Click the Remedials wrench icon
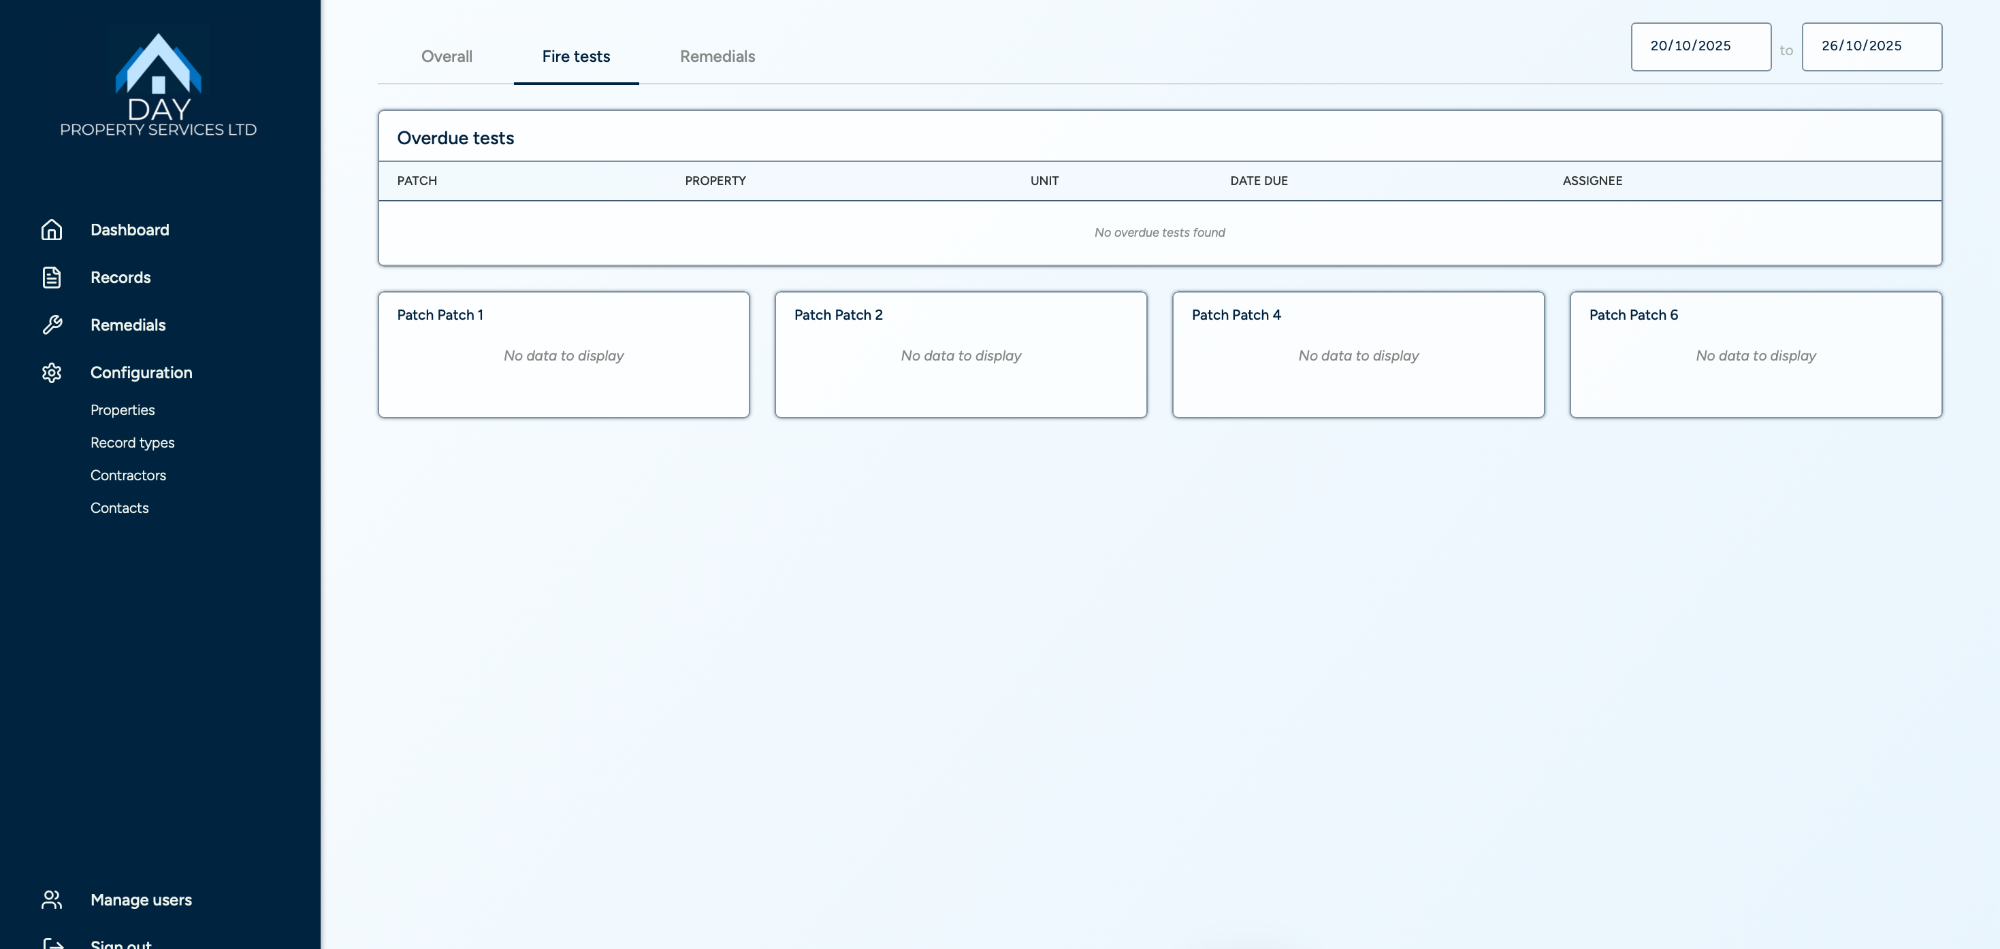This screenshot has height=949, width=2000. pyautogui.click(x=52, y=325)
